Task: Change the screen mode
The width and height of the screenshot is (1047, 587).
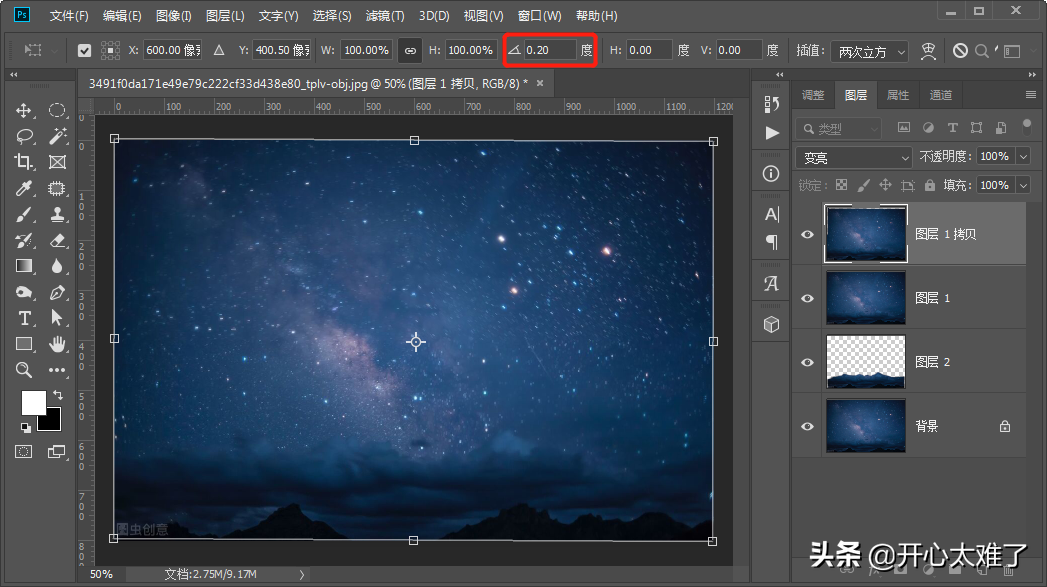Action: 57,452
